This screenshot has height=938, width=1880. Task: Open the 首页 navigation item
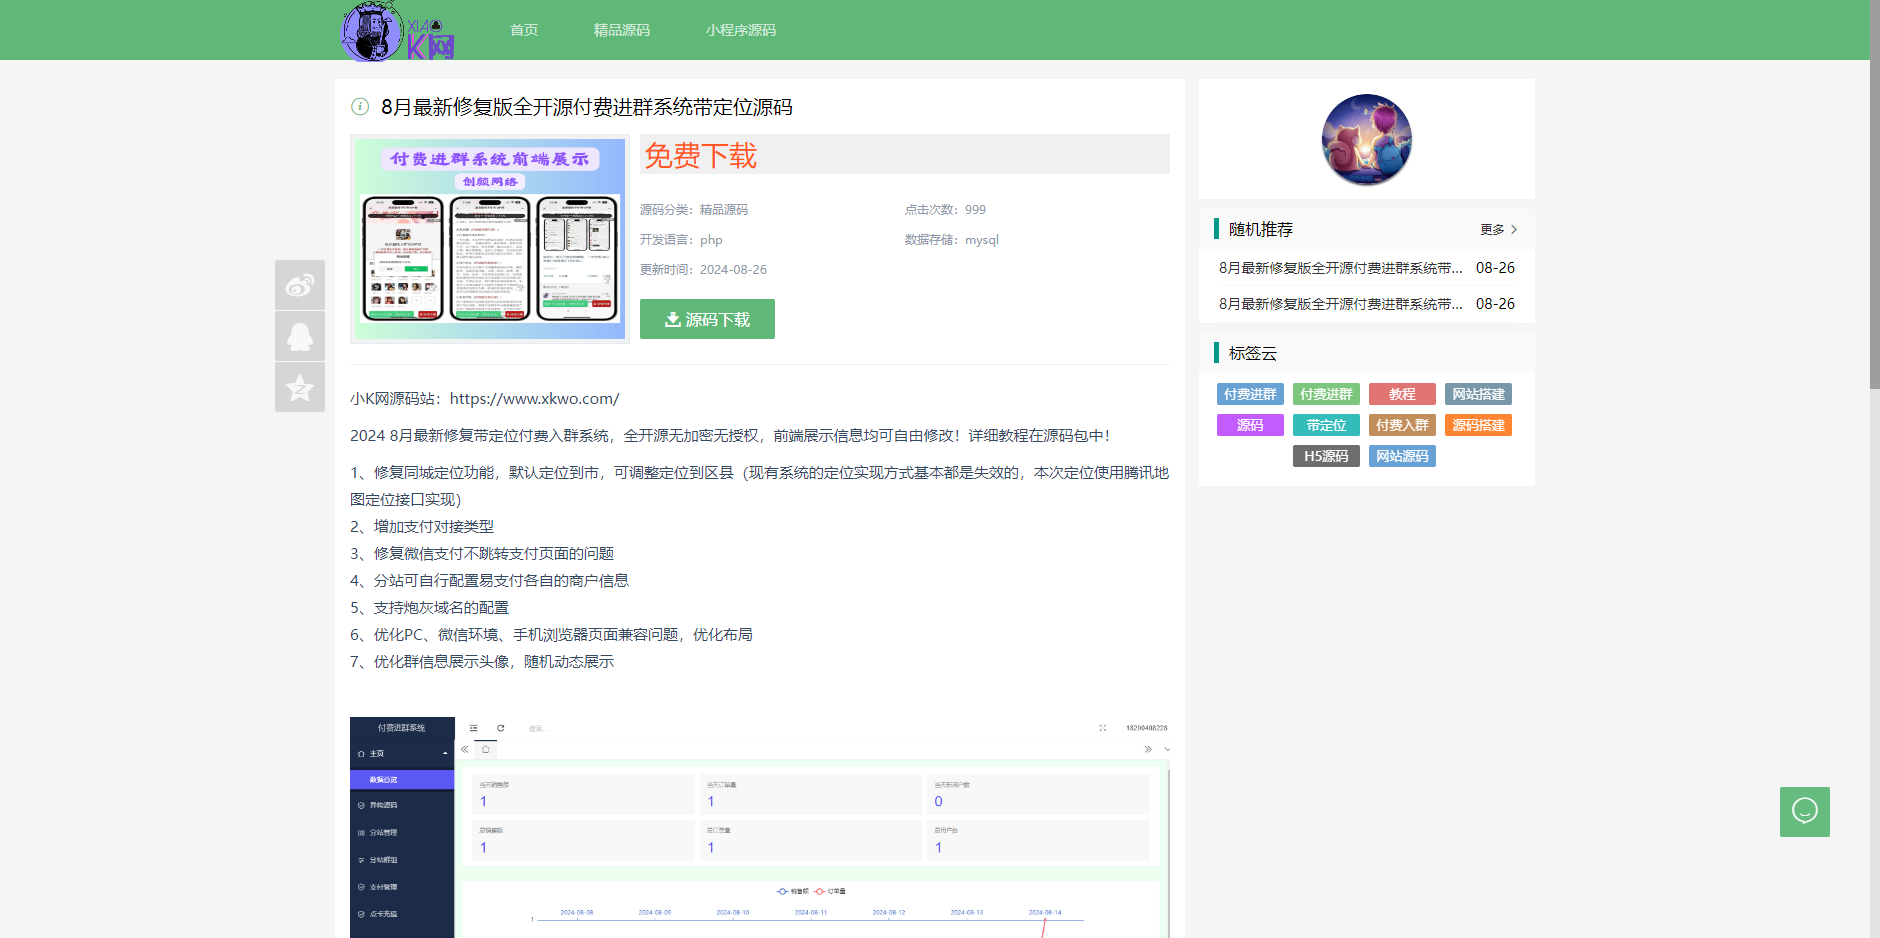click(523, 29)
